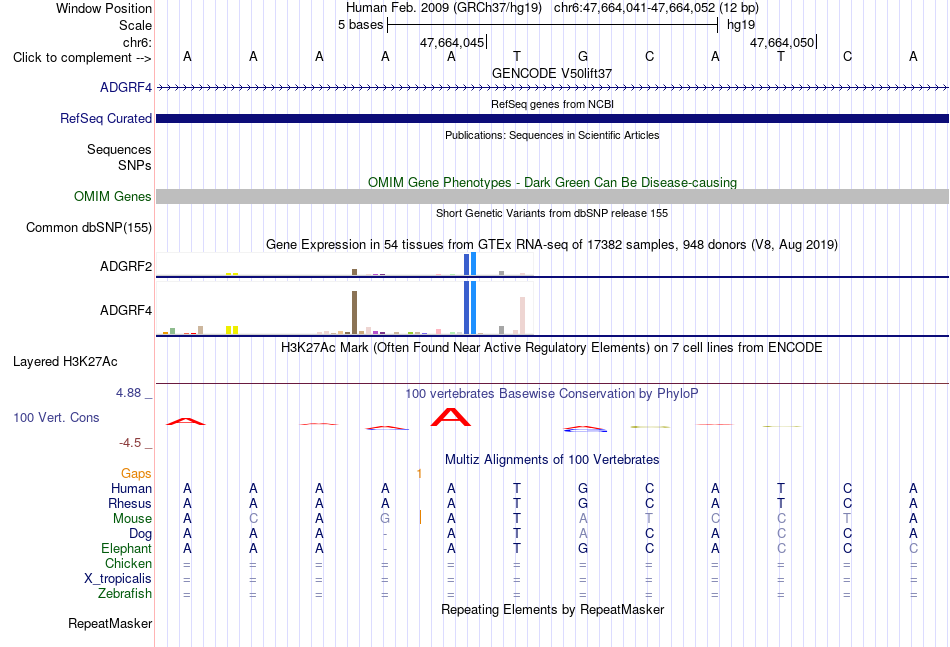Click the Rhesus alignment row label
This screenshot has width=950, height=647.
pos(130,504)
